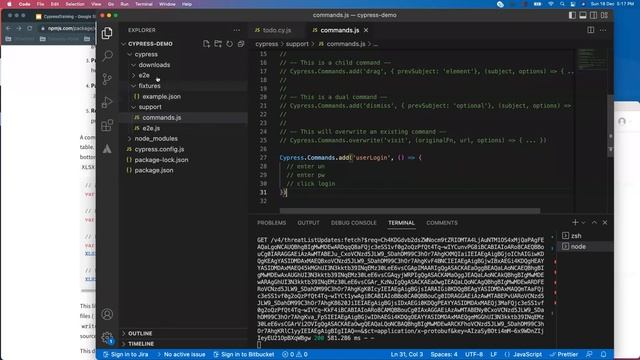Open the Atlassian sidebar icon
The width and height of the screenshot is (640, 360).
107,149
